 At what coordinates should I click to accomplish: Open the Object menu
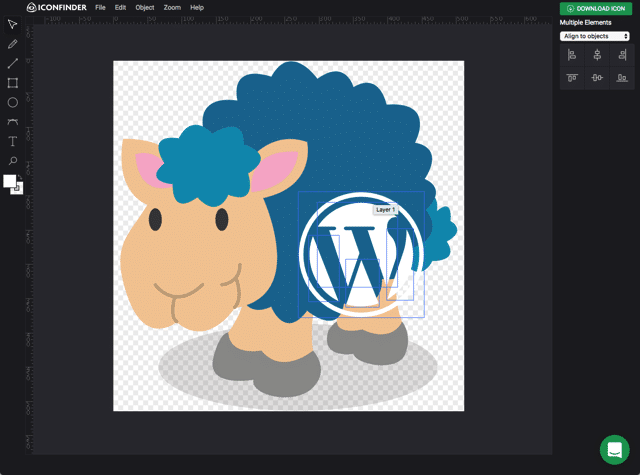click(145, 7)
